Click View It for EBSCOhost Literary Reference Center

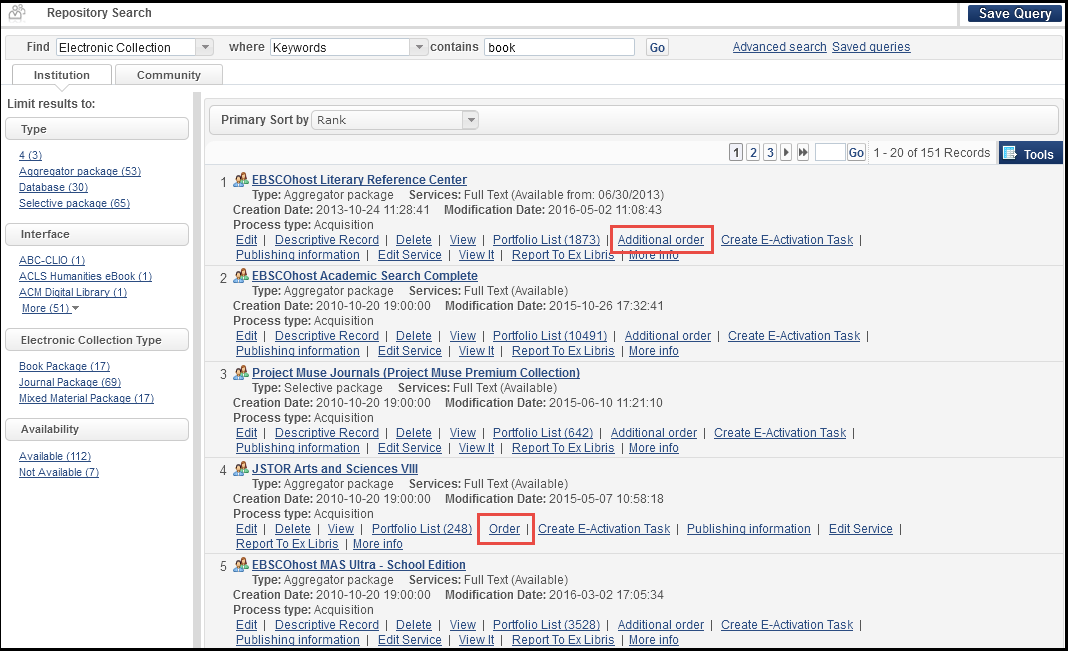pyautogui.click(x=476, y=255)
